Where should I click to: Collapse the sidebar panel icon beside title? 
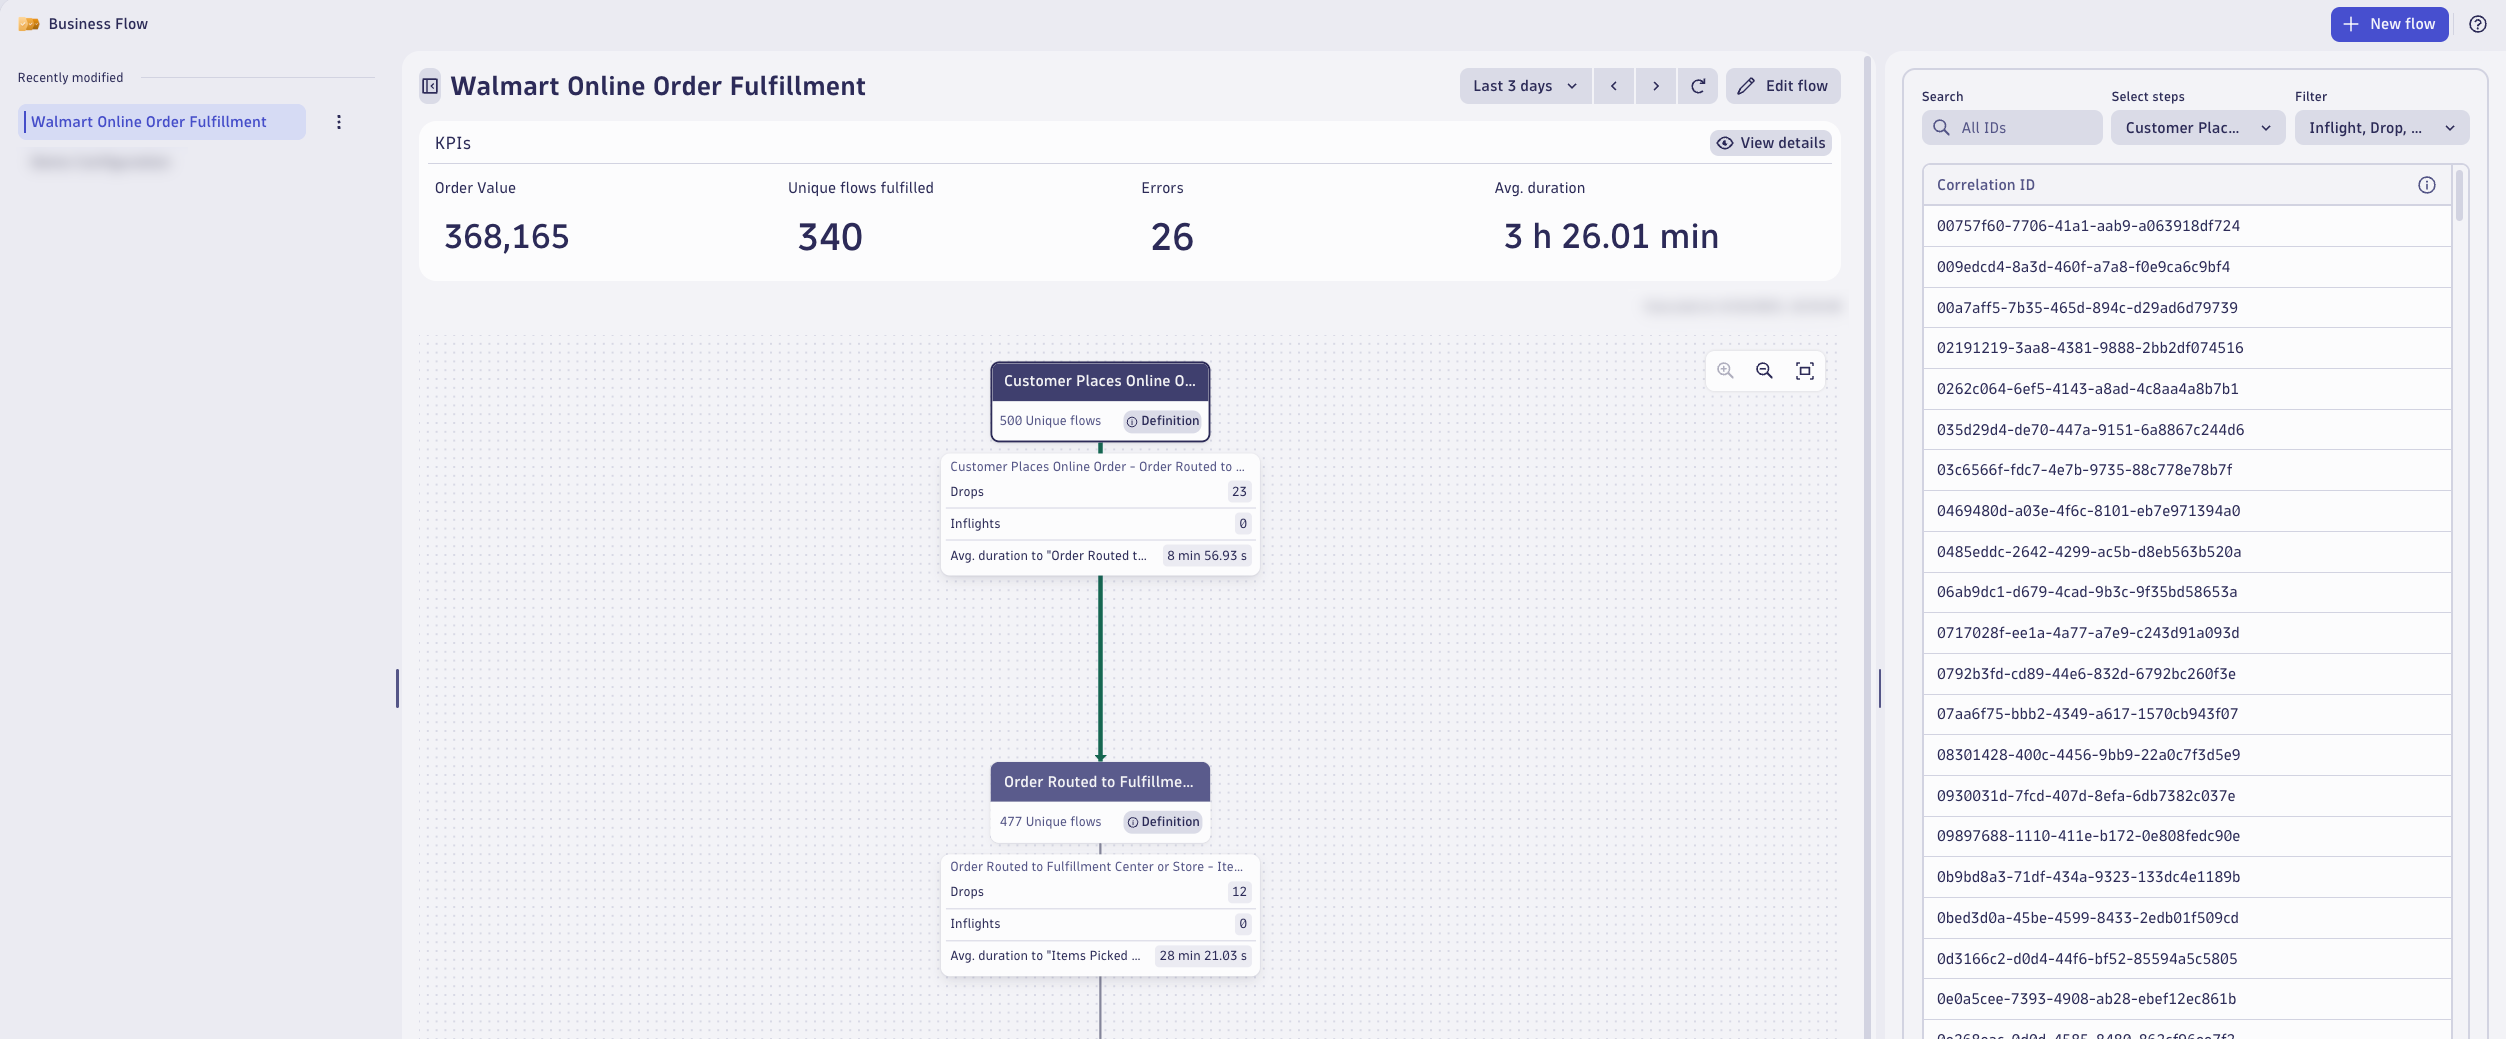[x=430, y=86]
